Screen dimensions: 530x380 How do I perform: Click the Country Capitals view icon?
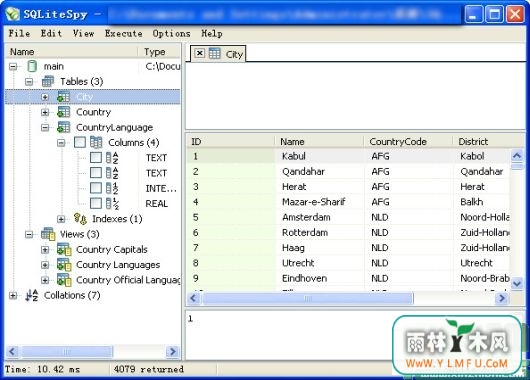click(x=64, y=250)
